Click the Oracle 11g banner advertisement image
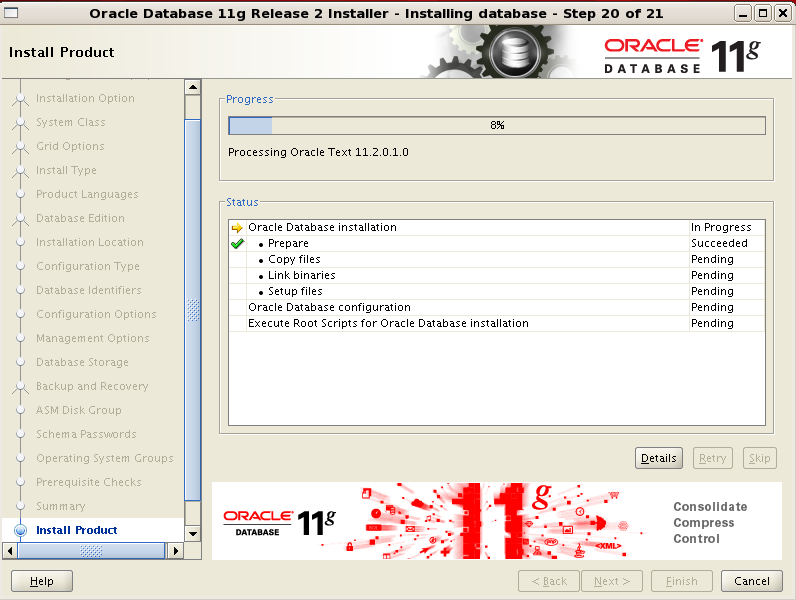Viewport: 796px width, 600px height. click(x=496, y=522)
